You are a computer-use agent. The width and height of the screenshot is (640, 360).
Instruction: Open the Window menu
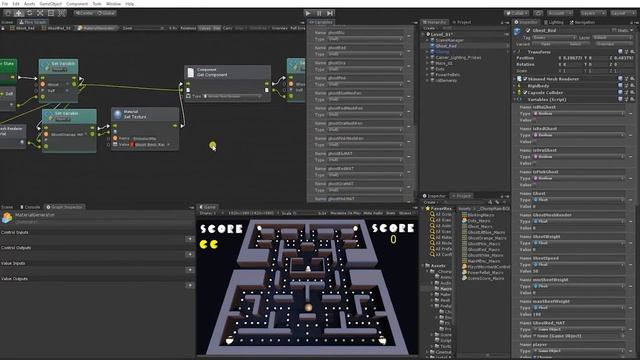click(113, 4)
